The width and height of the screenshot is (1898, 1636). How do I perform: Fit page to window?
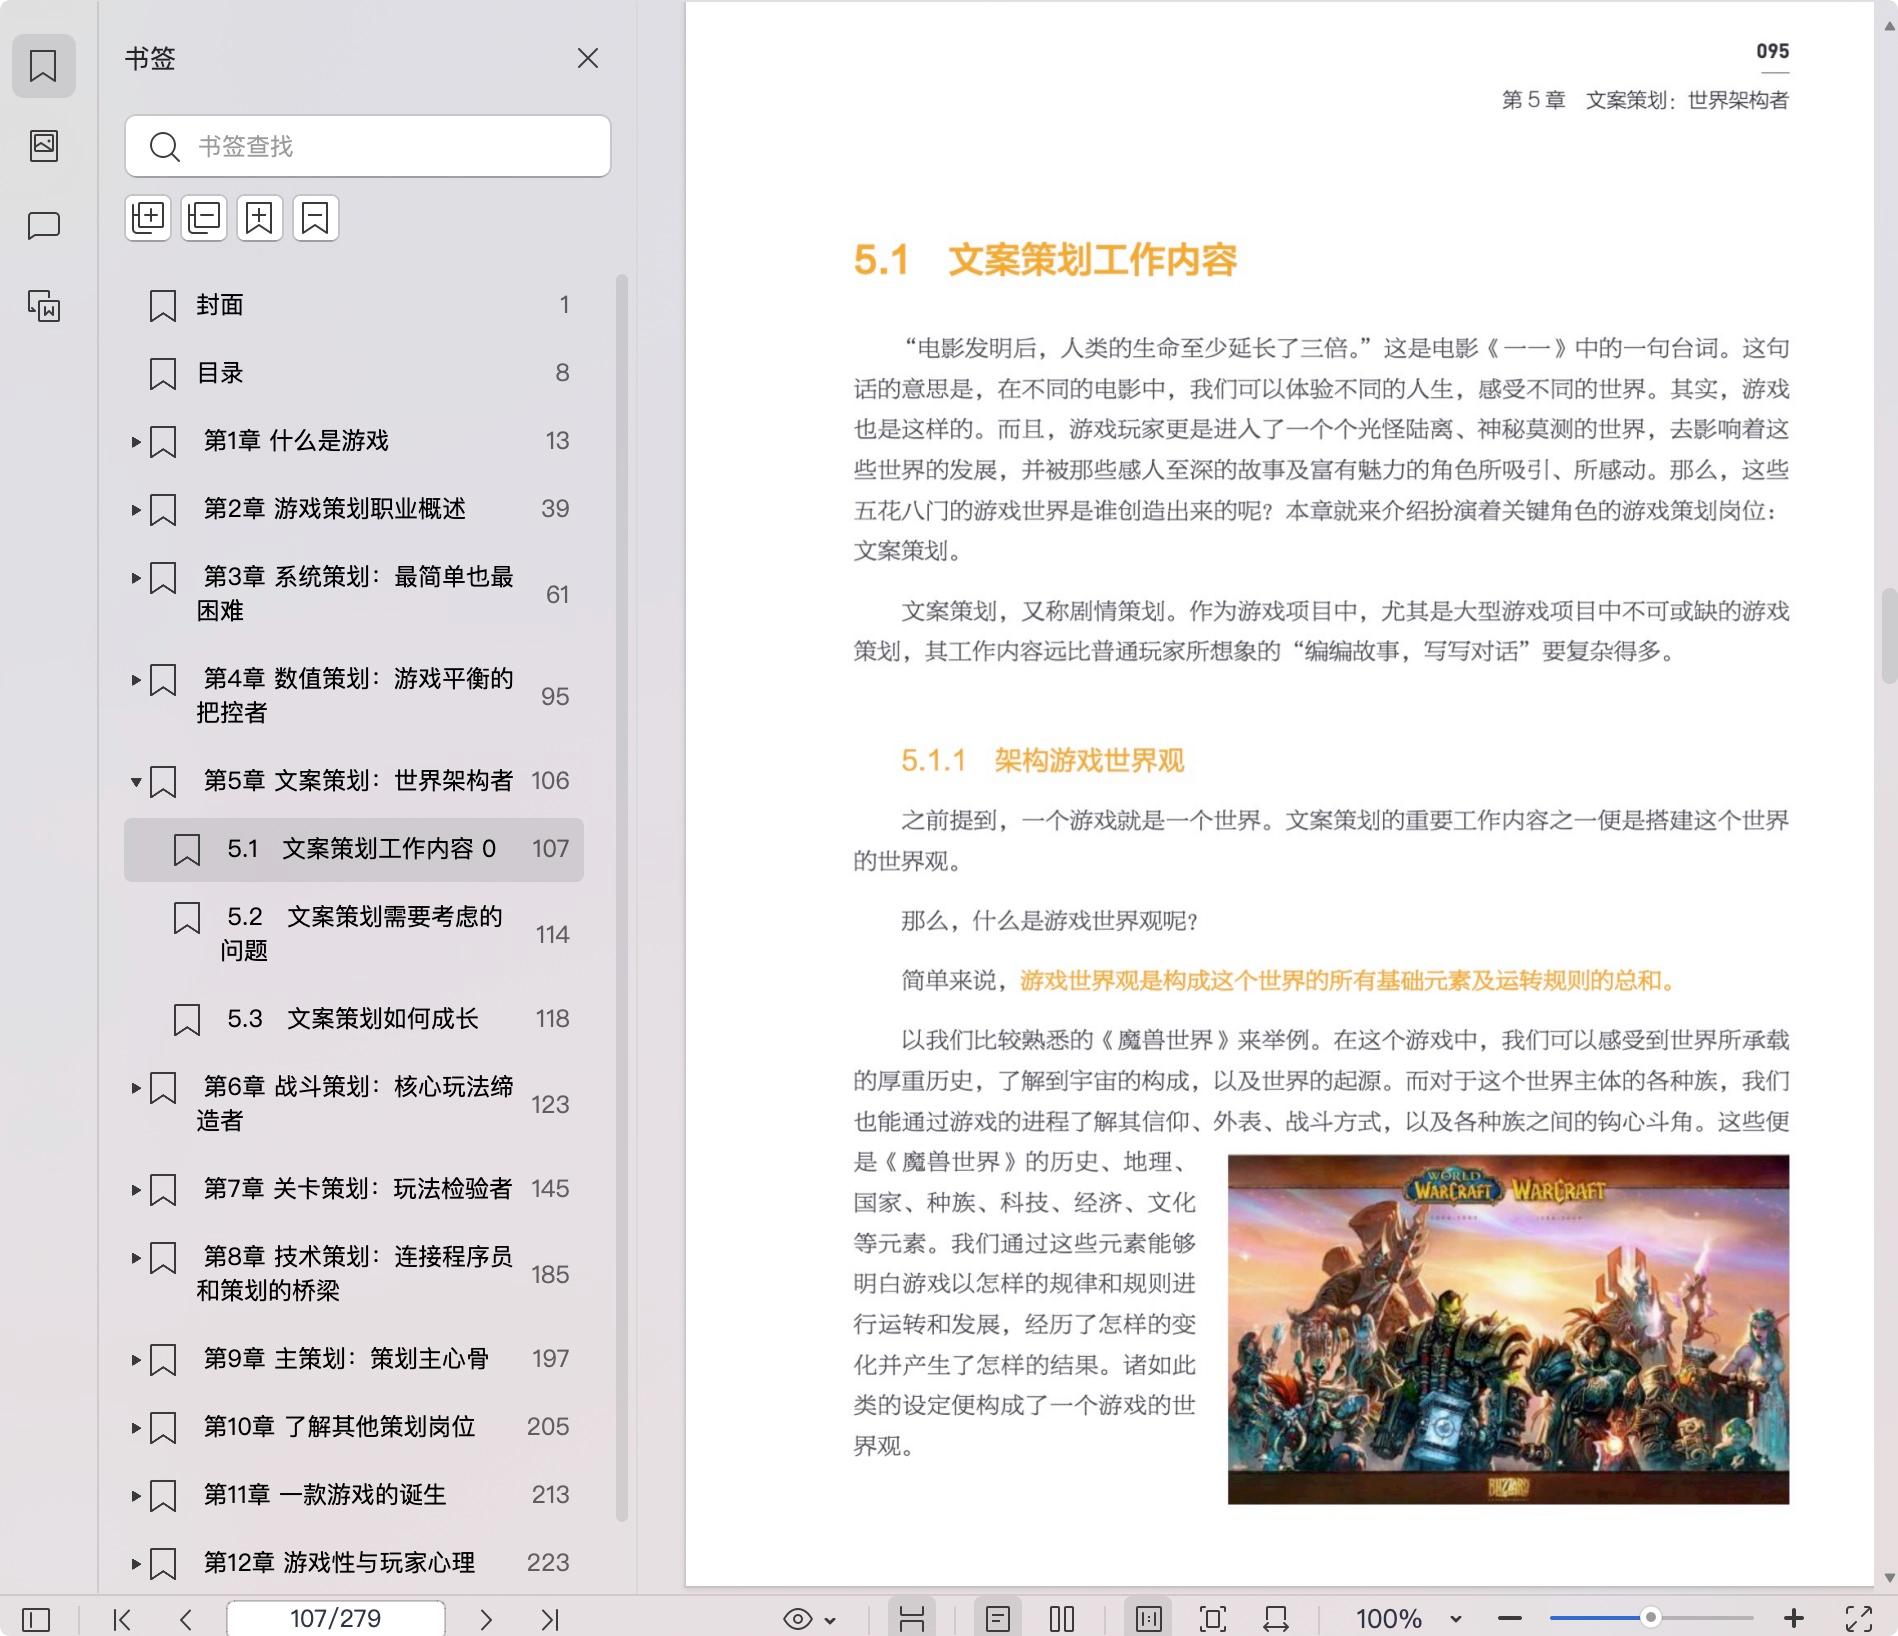pos(1212,1619)
